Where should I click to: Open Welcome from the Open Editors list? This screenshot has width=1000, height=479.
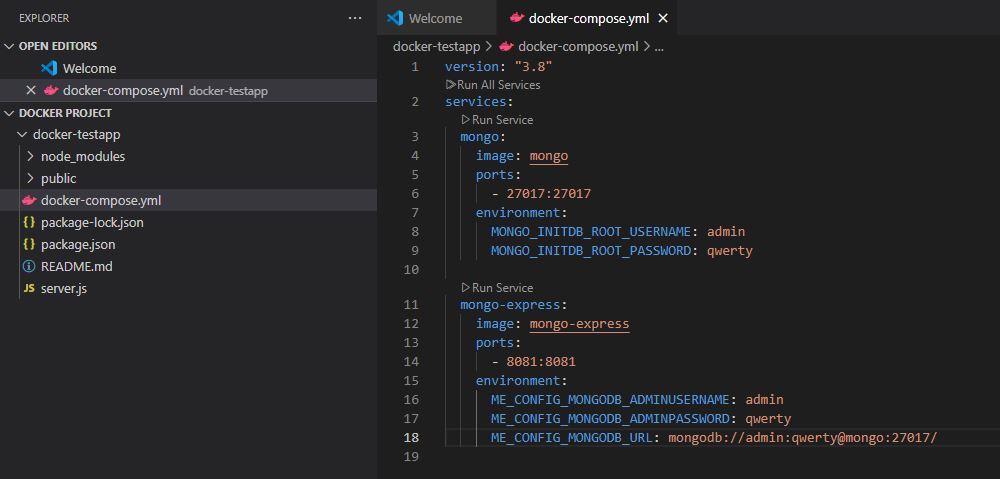pyautogui.click(x=89, y=68)
